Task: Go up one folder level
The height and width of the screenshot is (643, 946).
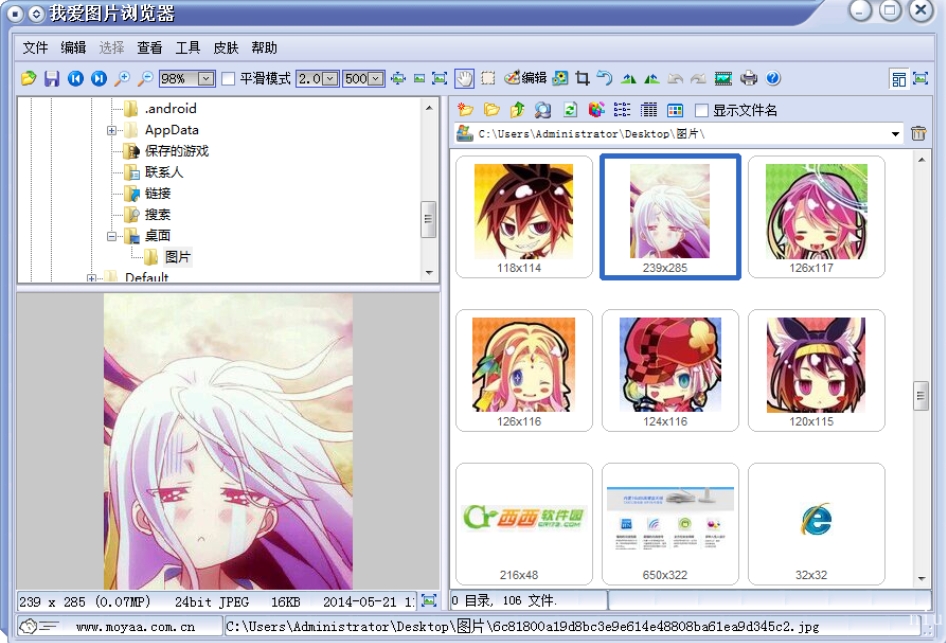Action: [x=517, y=110]
